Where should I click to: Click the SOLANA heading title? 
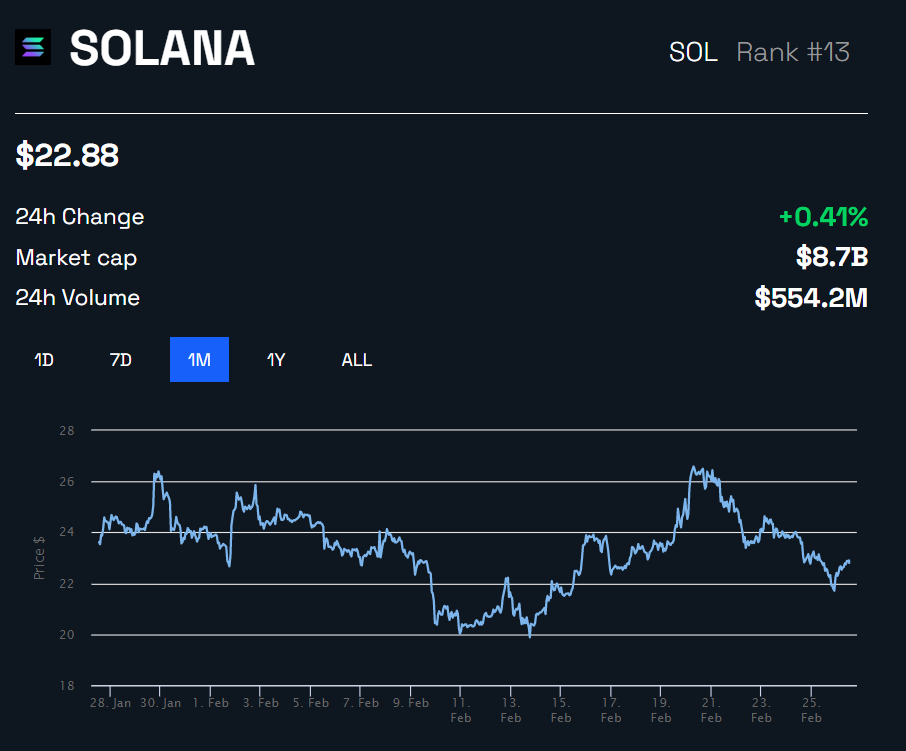point(162,49)
